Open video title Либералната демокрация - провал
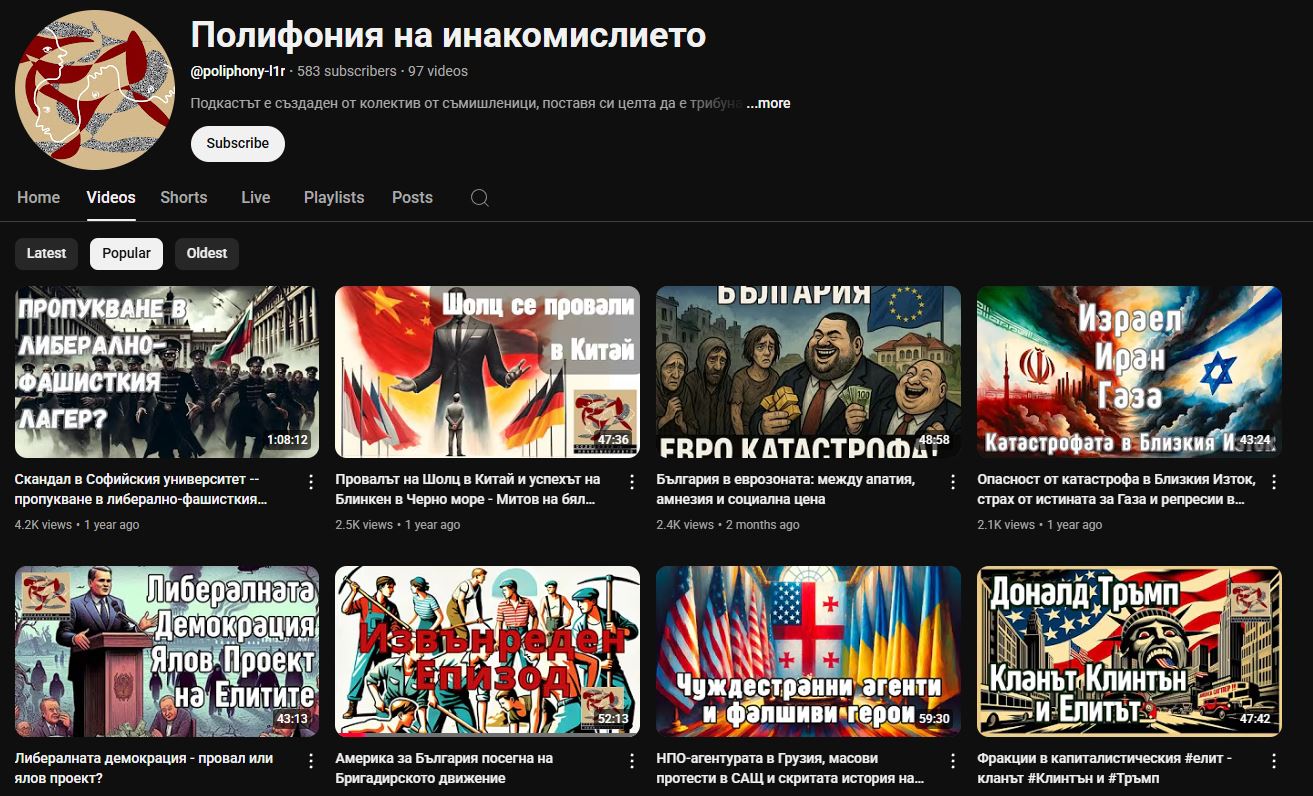The height and width of the screenshot is (796, 1313). [144, 768]
